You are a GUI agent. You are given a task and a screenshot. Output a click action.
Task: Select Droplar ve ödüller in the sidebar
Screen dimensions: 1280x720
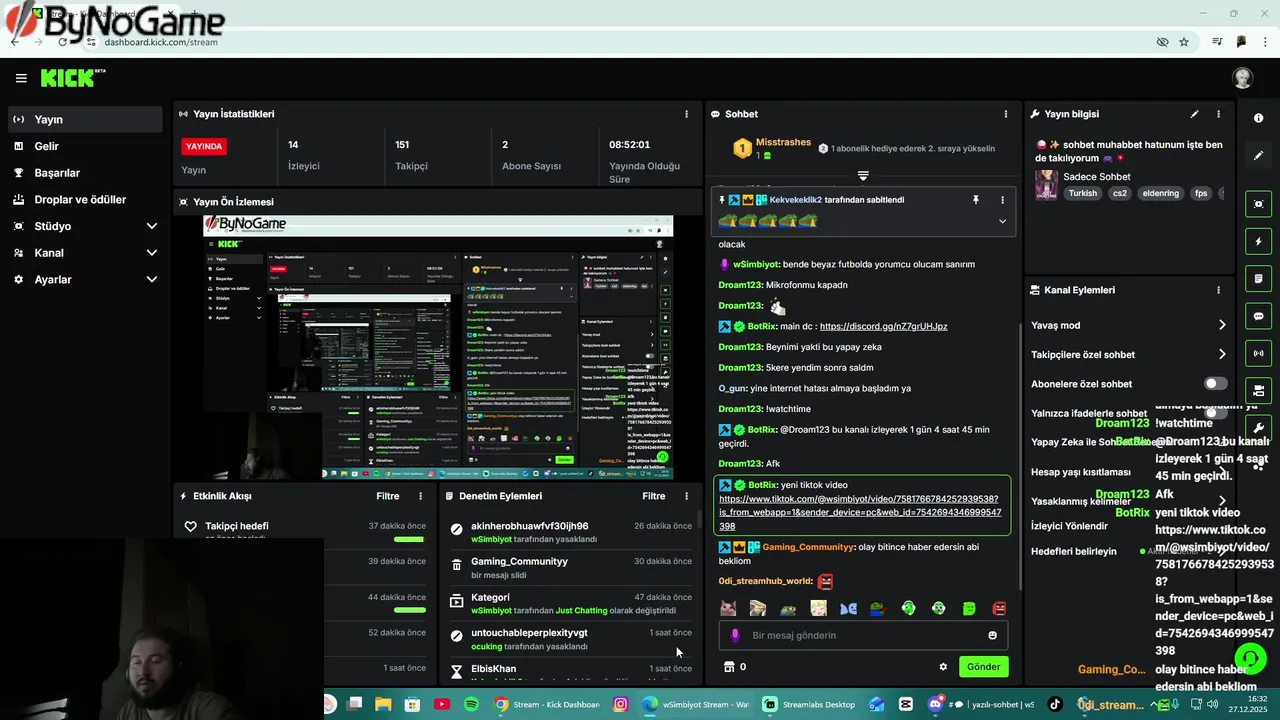tap(85, 199)
